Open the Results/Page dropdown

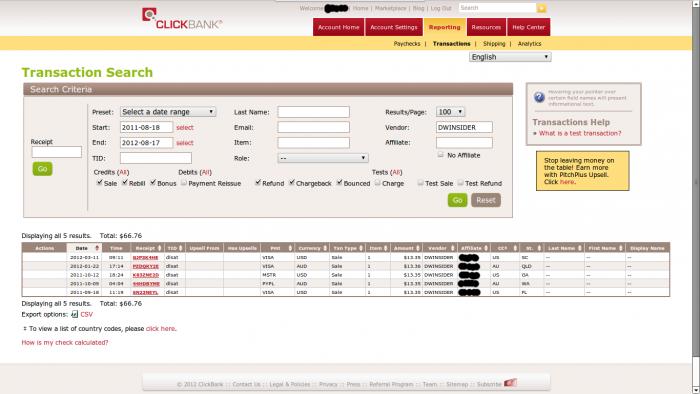tap(450, 112)
